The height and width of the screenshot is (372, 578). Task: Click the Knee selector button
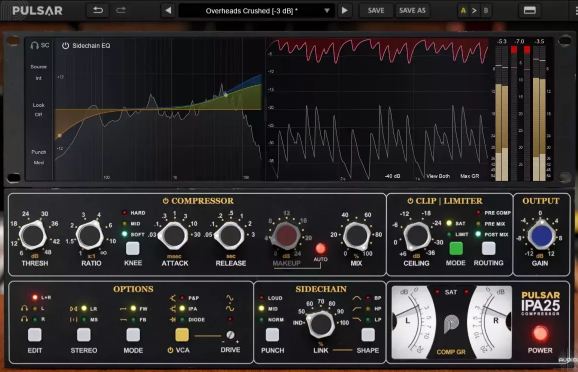(x=133, y=248)
